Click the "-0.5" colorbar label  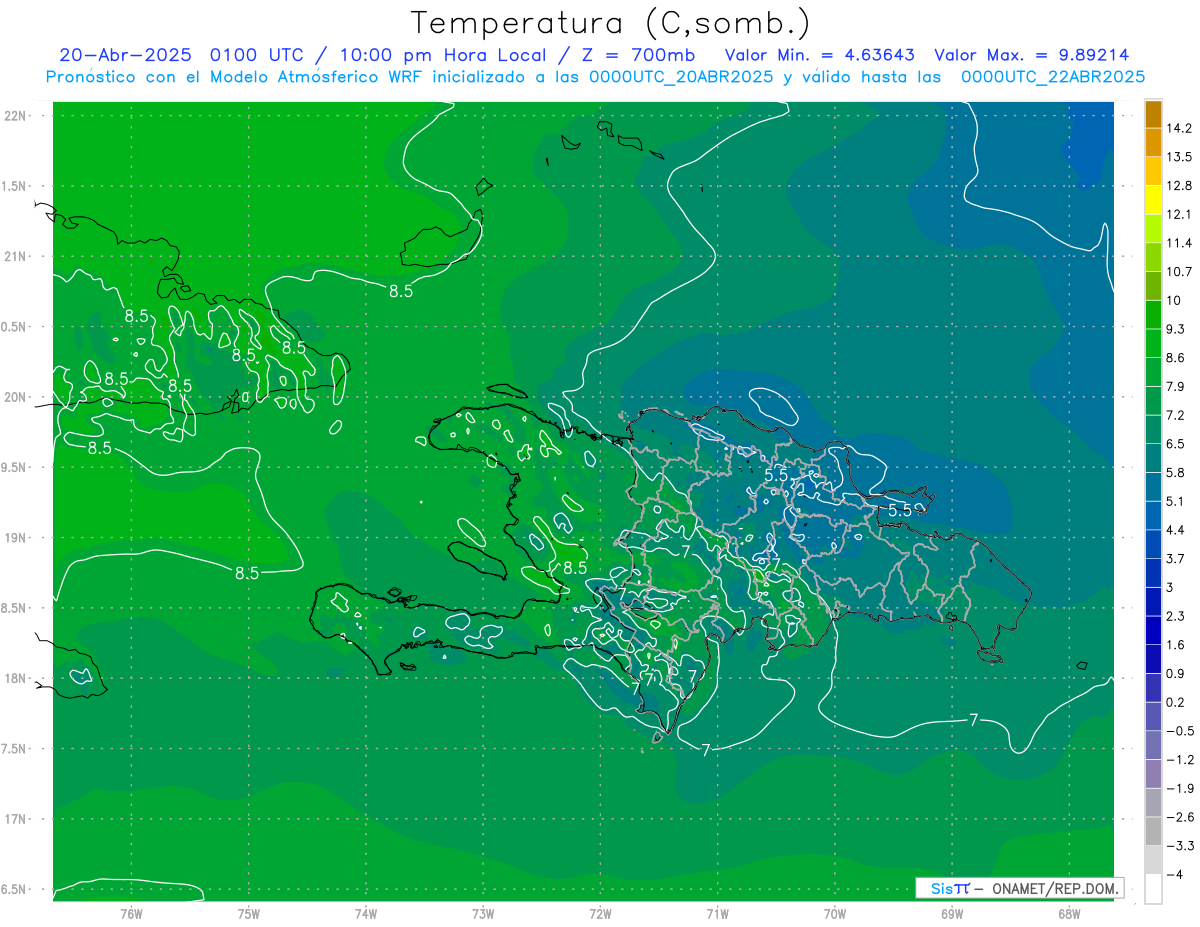click(x=1179, y=731)
